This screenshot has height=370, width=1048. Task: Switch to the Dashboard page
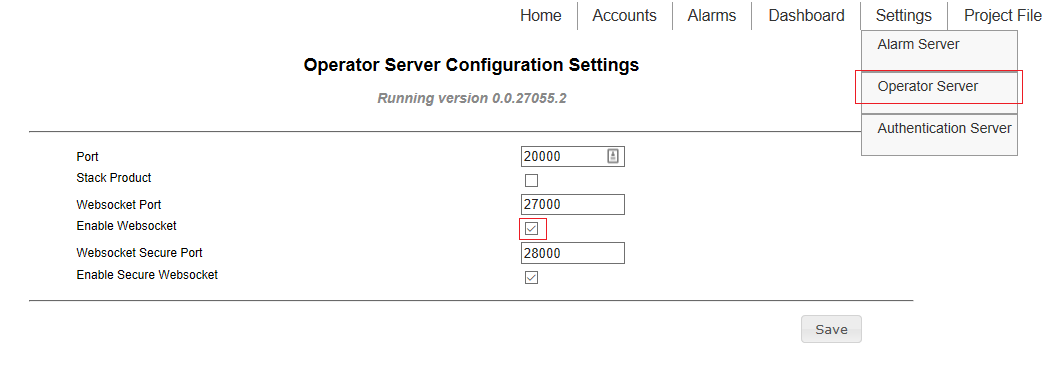pos(806,15)
